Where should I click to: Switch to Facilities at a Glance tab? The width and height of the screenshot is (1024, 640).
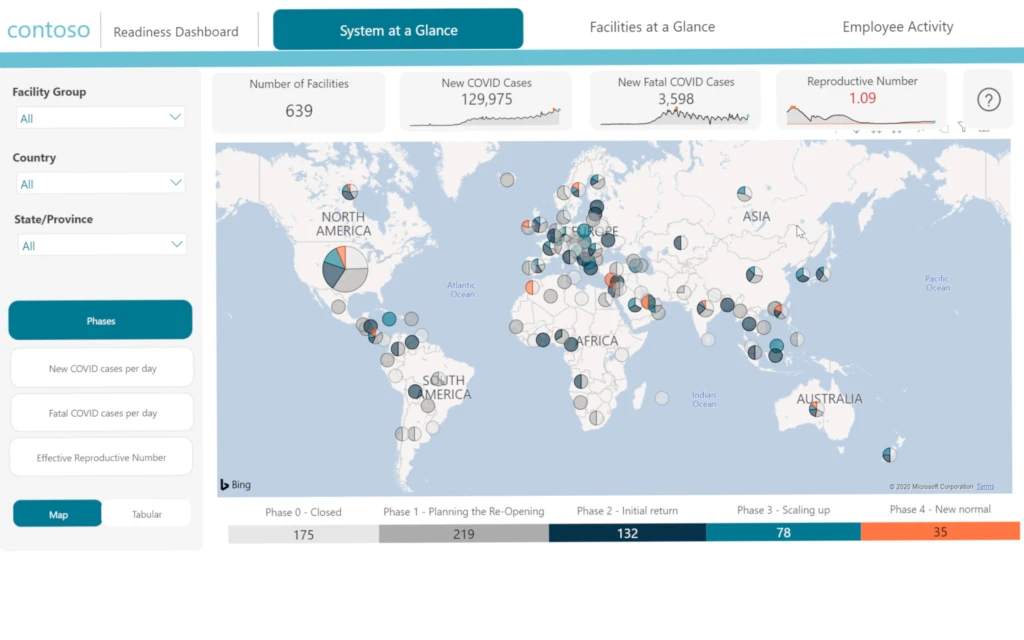(652, 27)
